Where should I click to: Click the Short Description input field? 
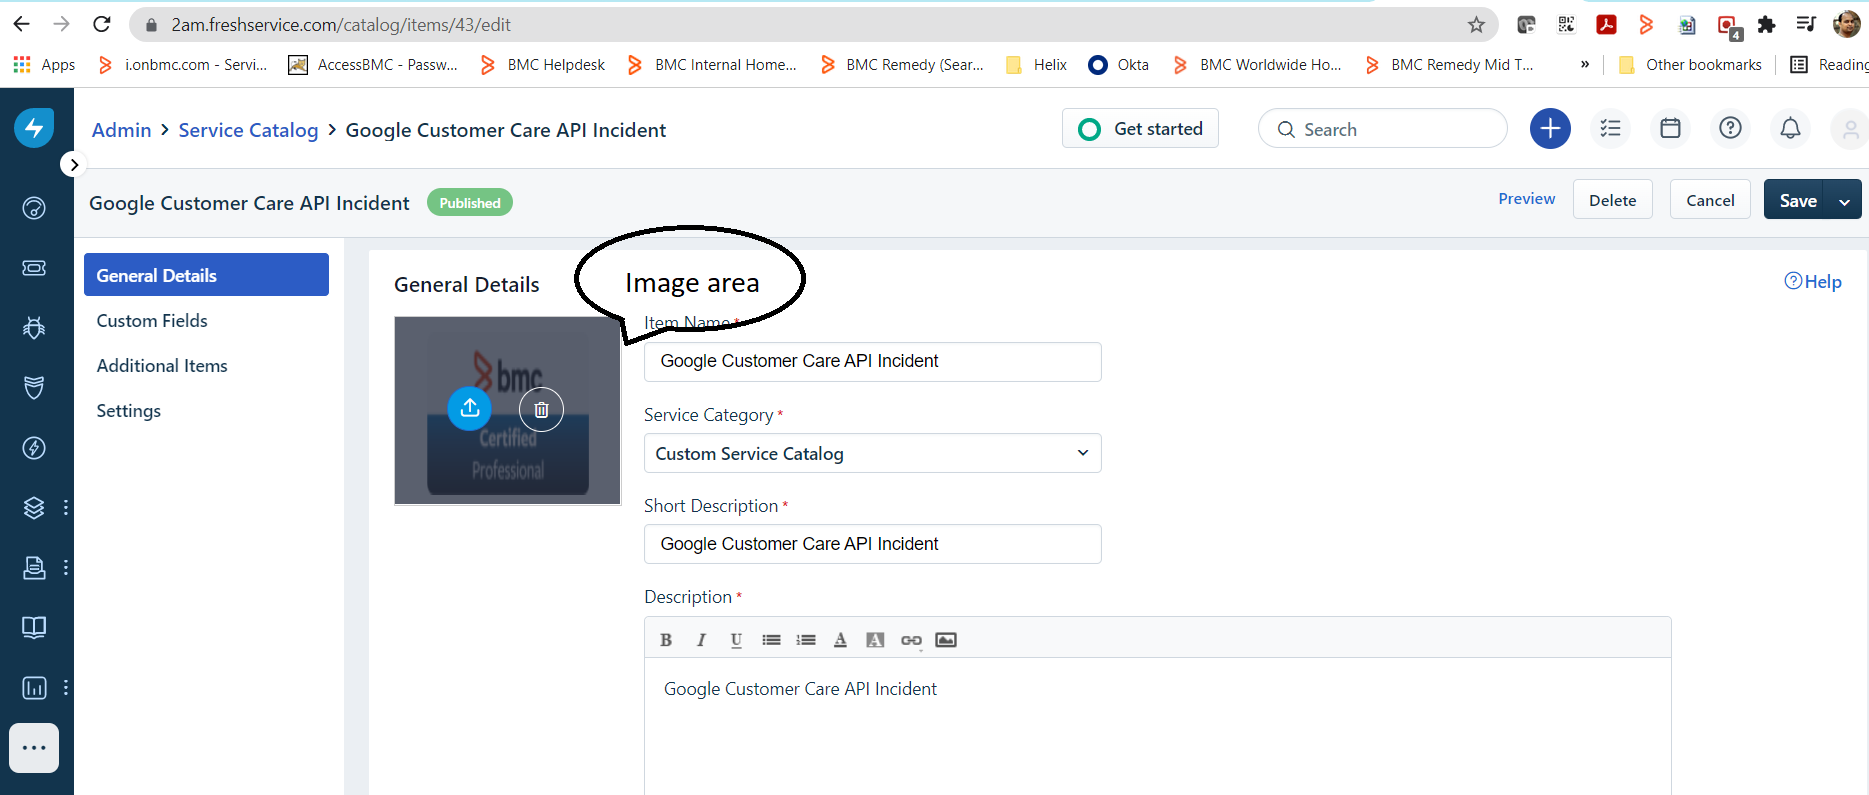873,544
